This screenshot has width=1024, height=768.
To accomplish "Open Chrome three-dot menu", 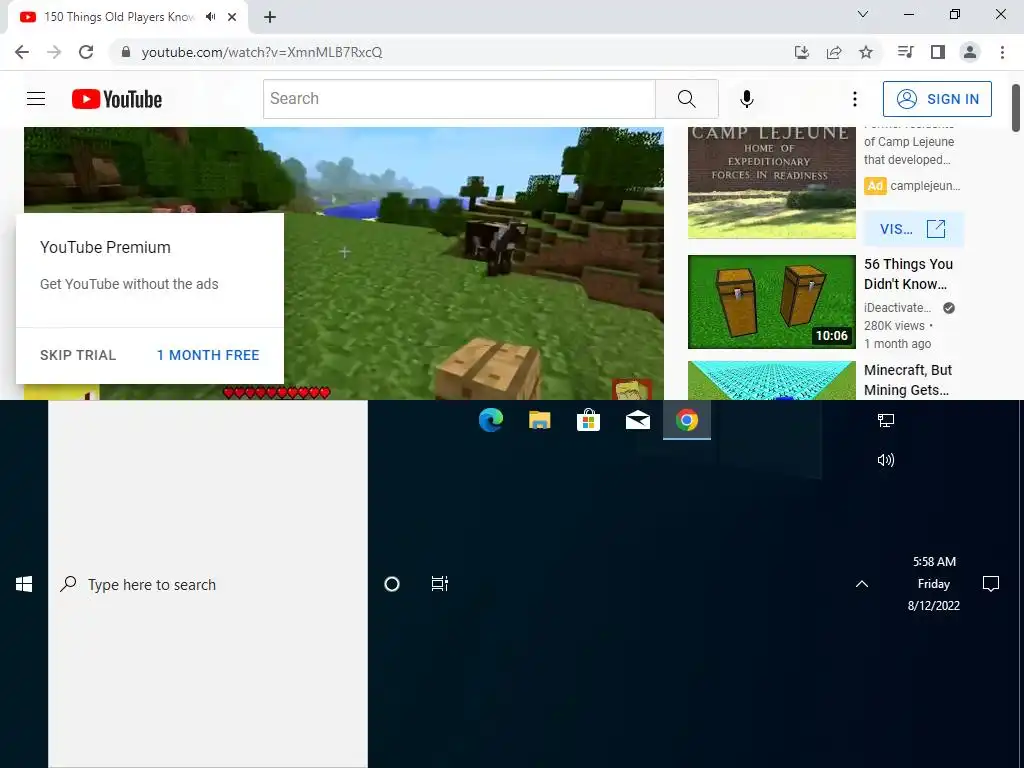I will coord(1002,52).
